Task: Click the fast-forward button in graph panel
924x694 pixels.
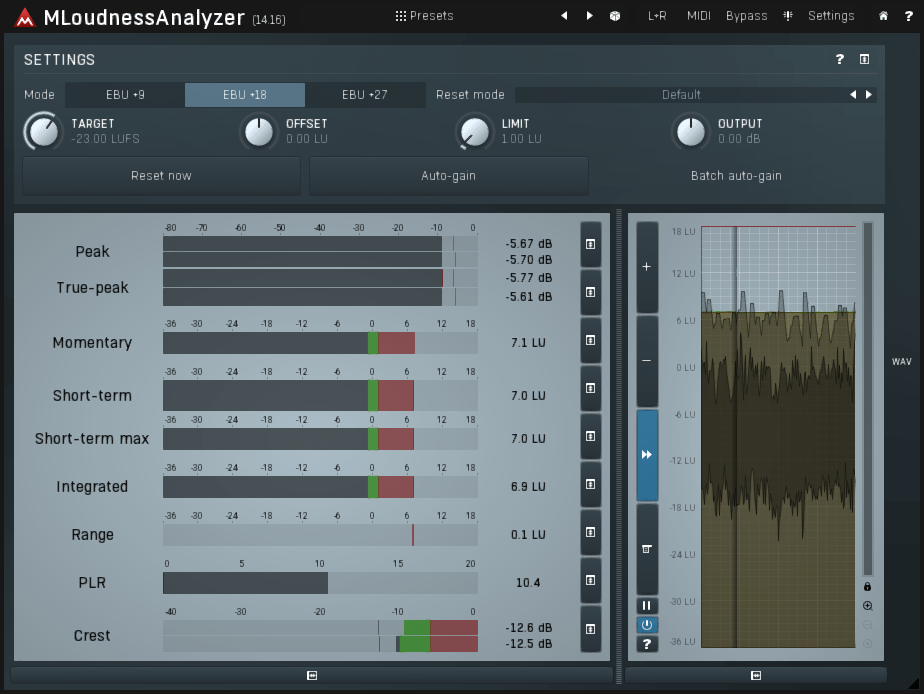Action: 647,455
